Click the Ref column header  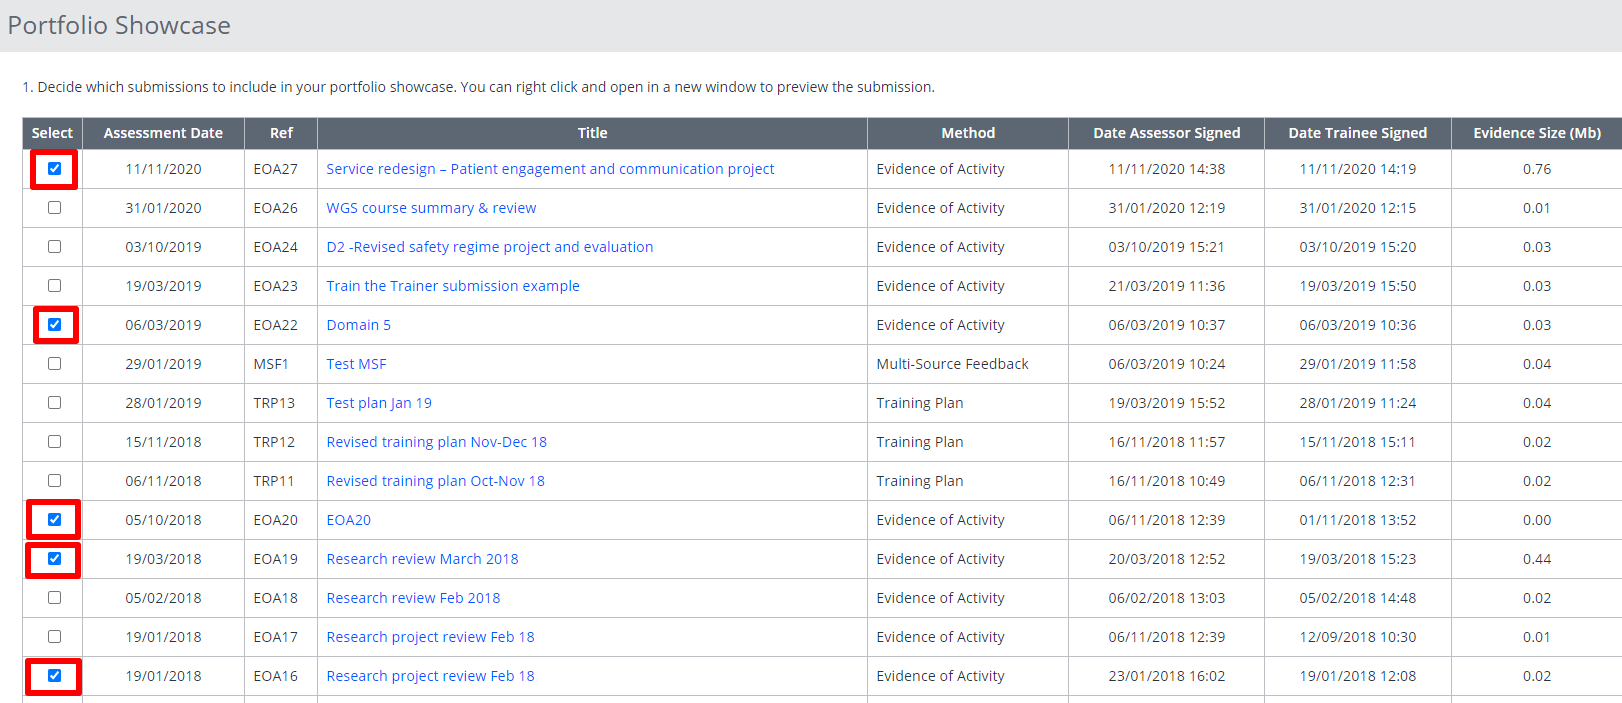(x=281, y=133)
